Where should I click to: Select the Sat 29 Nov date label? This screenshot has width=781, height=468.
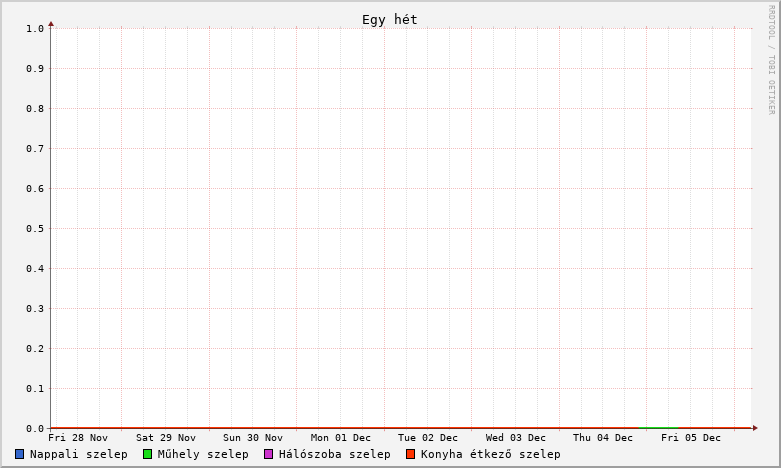pyautogui.click(x=166, y=438)
